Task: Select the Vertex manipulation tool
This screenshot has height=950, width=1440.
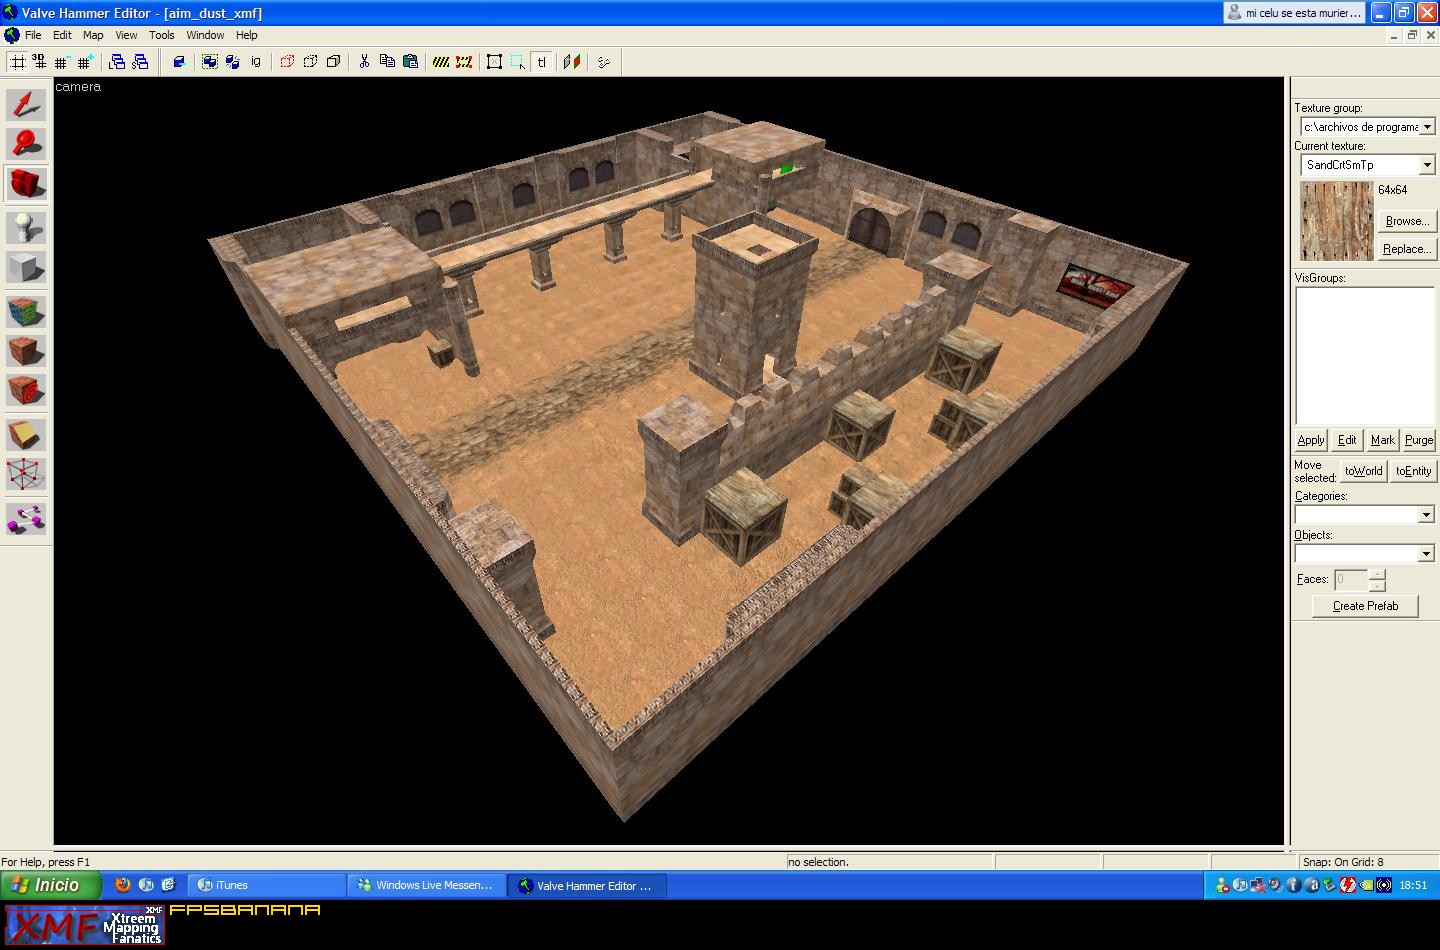Action: 25,474
